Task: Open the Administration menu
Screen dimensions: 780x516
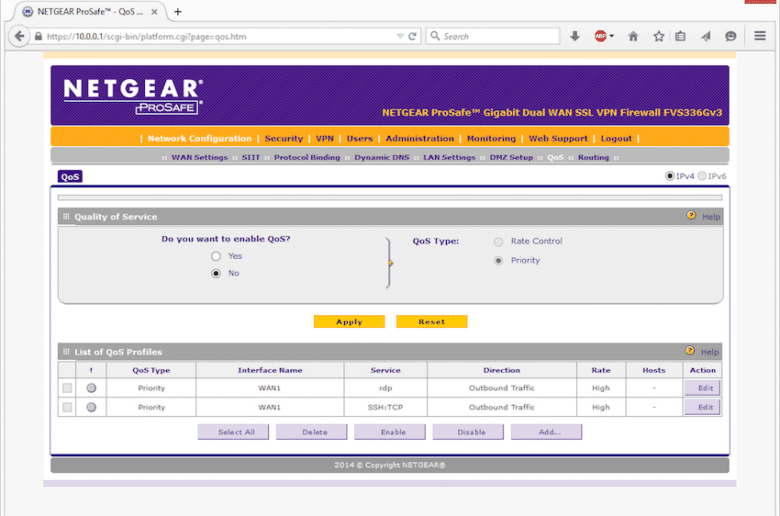Action: point(419,138)
